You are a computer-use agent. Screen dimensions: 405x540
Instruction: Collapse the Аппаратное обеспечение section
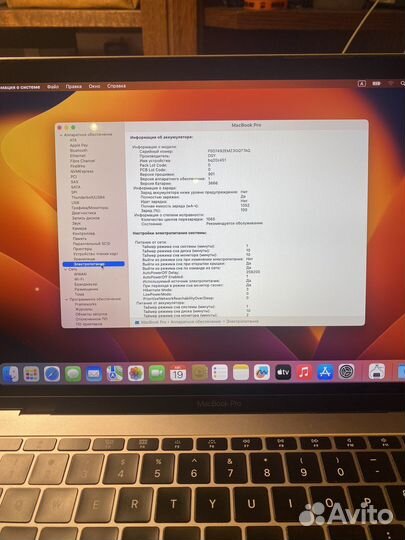click(61, 135)
